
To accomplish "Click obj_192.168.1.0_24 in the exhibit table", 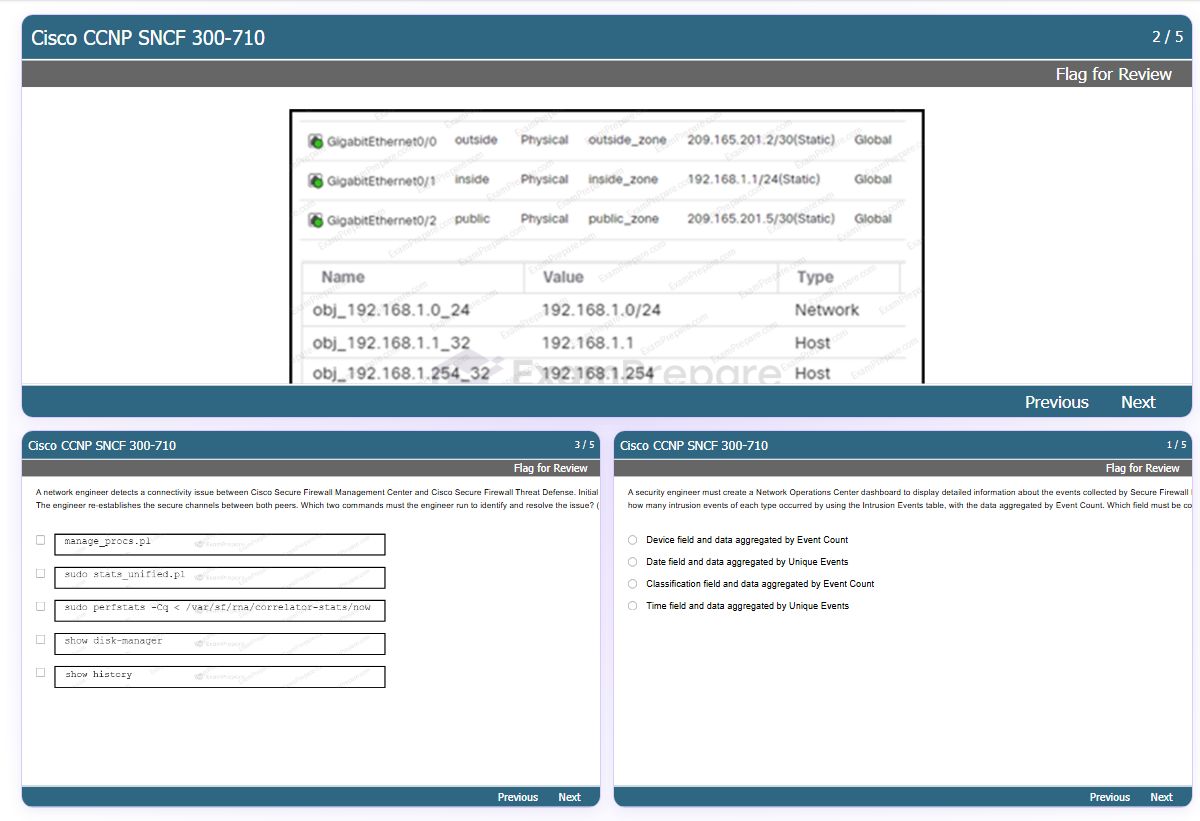I will [391, 310].
